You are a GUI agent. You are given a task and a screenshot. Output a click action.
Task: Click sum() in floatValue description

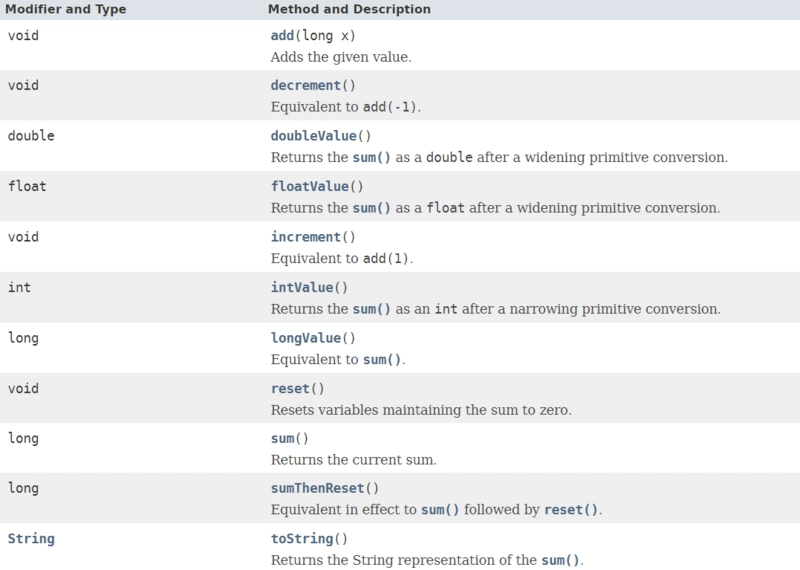coord(371,208)
